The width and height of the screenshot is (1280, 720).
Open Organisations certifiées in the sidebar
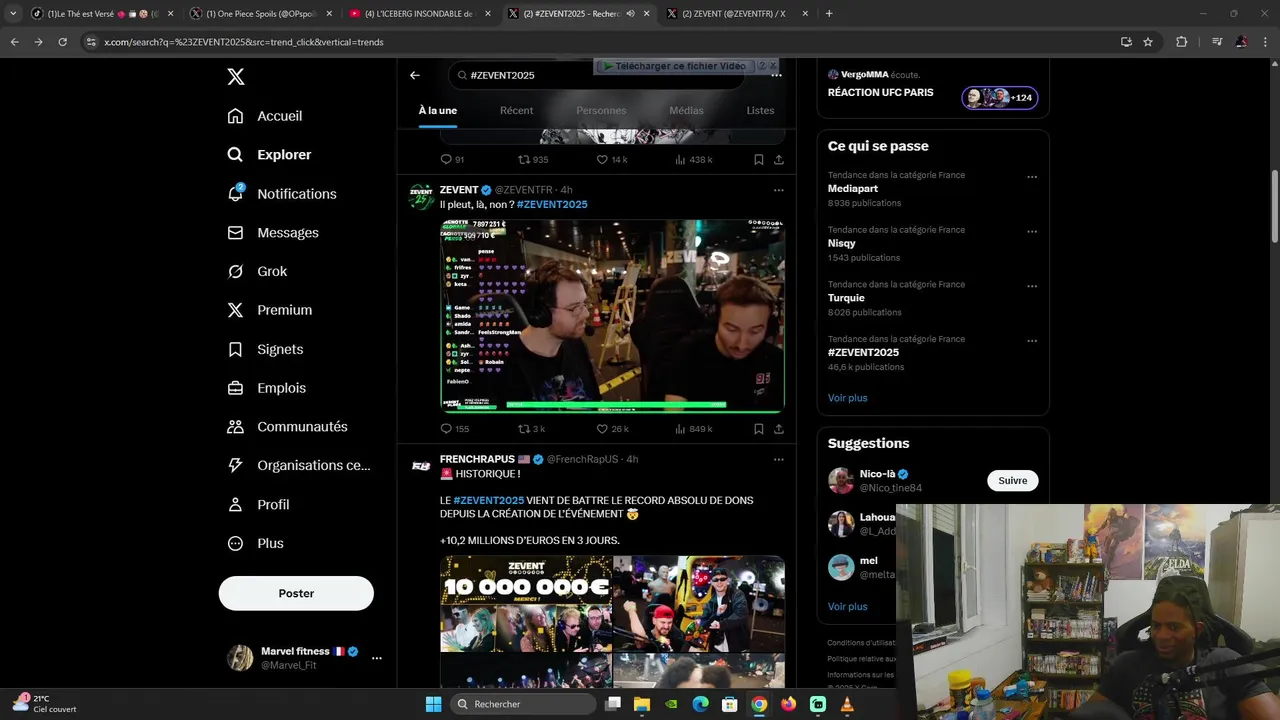299,465
